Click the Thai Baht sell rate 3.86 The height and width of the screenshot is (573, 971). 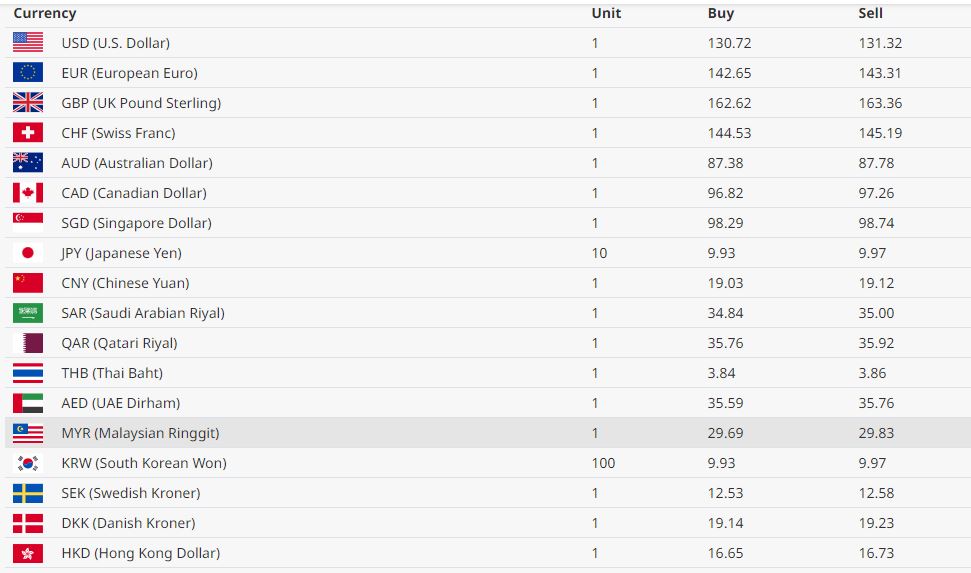click(x=872, y=373)
